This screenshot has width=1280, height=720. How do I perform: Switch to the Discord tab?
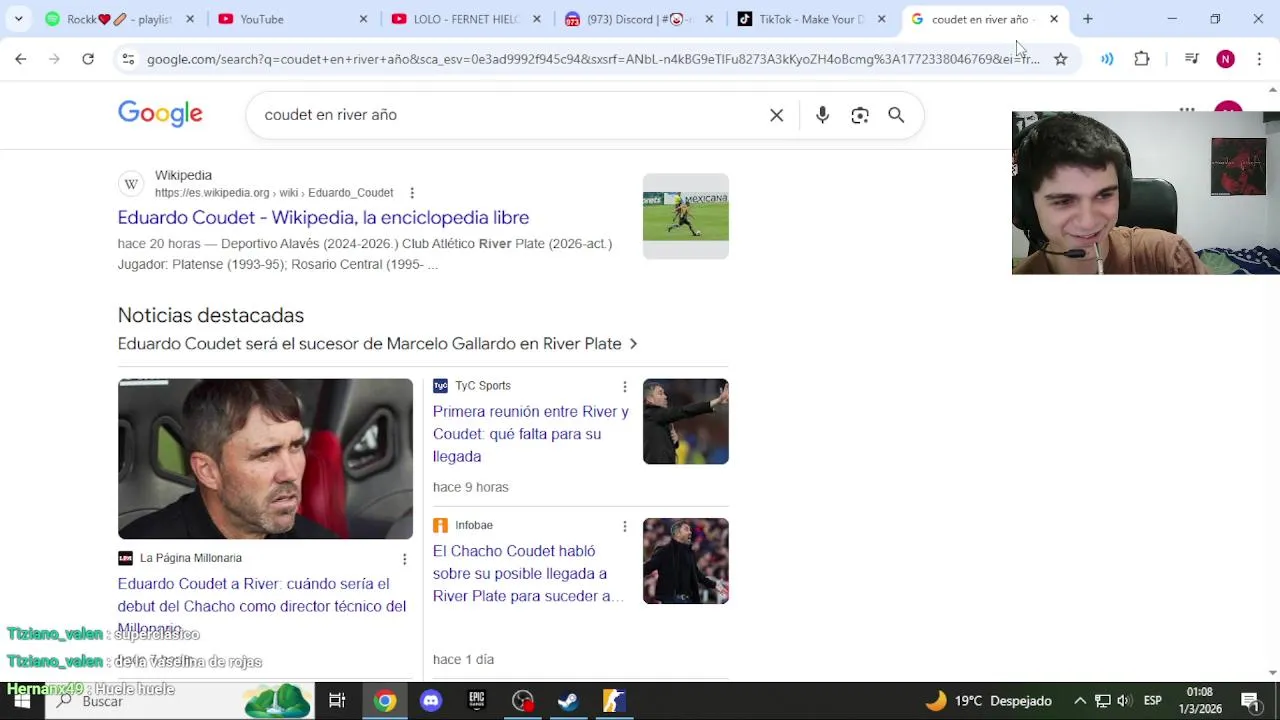pyautogui.click(x=639, y=19)
